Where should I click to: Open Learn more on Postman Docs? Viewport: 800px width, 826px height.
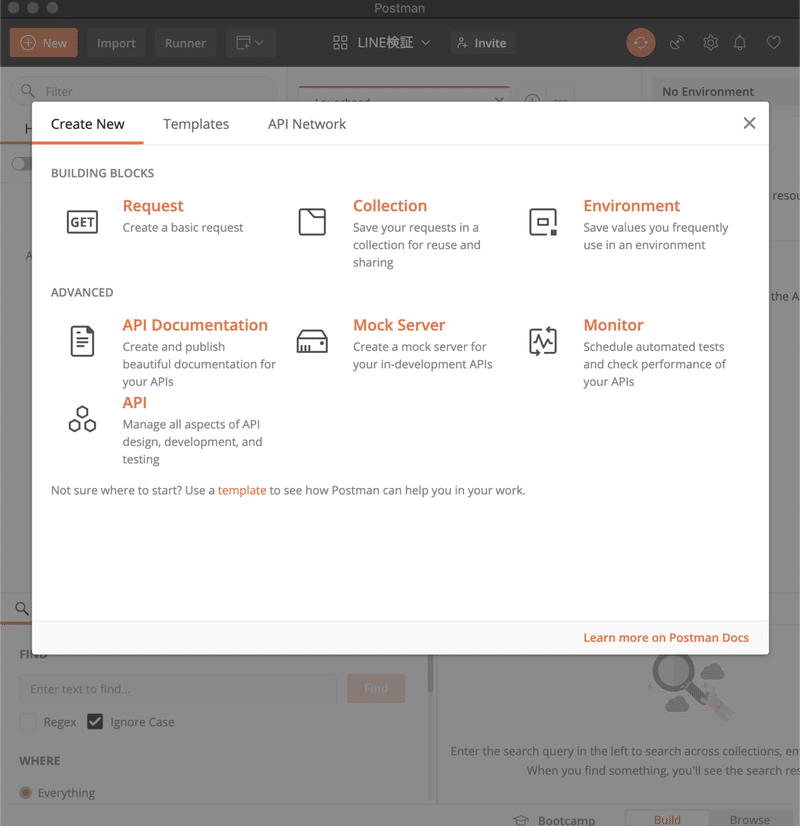pyautogui.click(x=666, y=637)
